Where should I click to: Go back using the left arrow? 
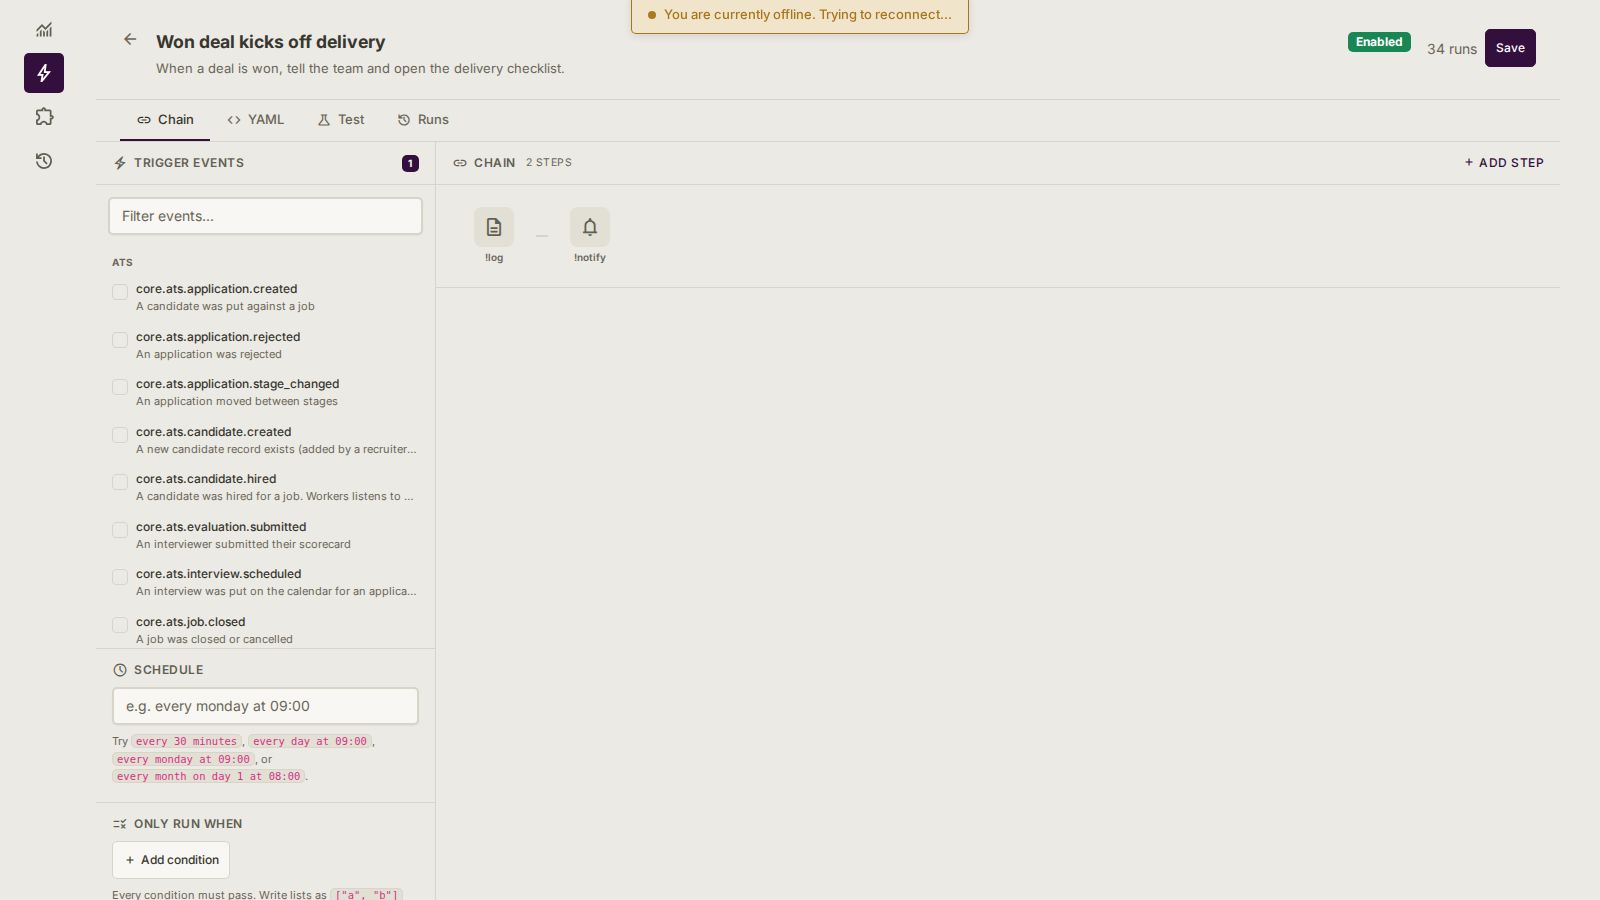[130, 40]
